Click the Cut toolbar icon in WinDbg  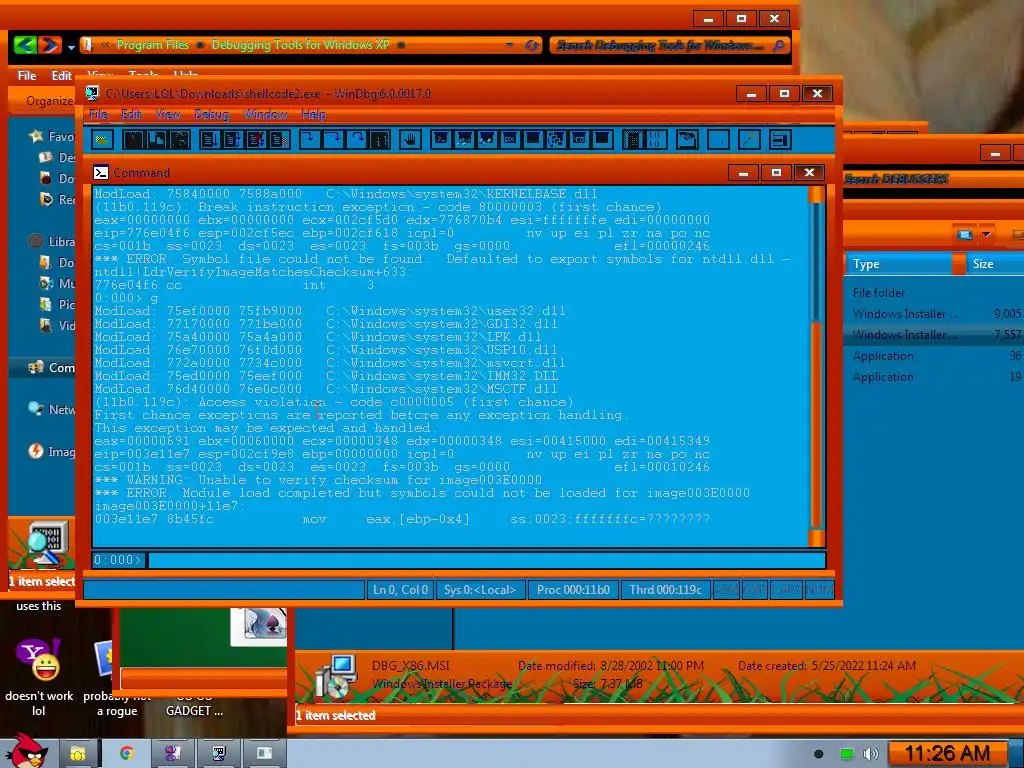133,140
